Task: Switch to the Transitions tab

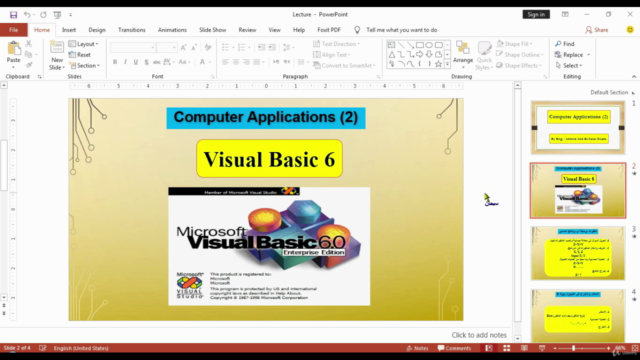Action: 131,30
